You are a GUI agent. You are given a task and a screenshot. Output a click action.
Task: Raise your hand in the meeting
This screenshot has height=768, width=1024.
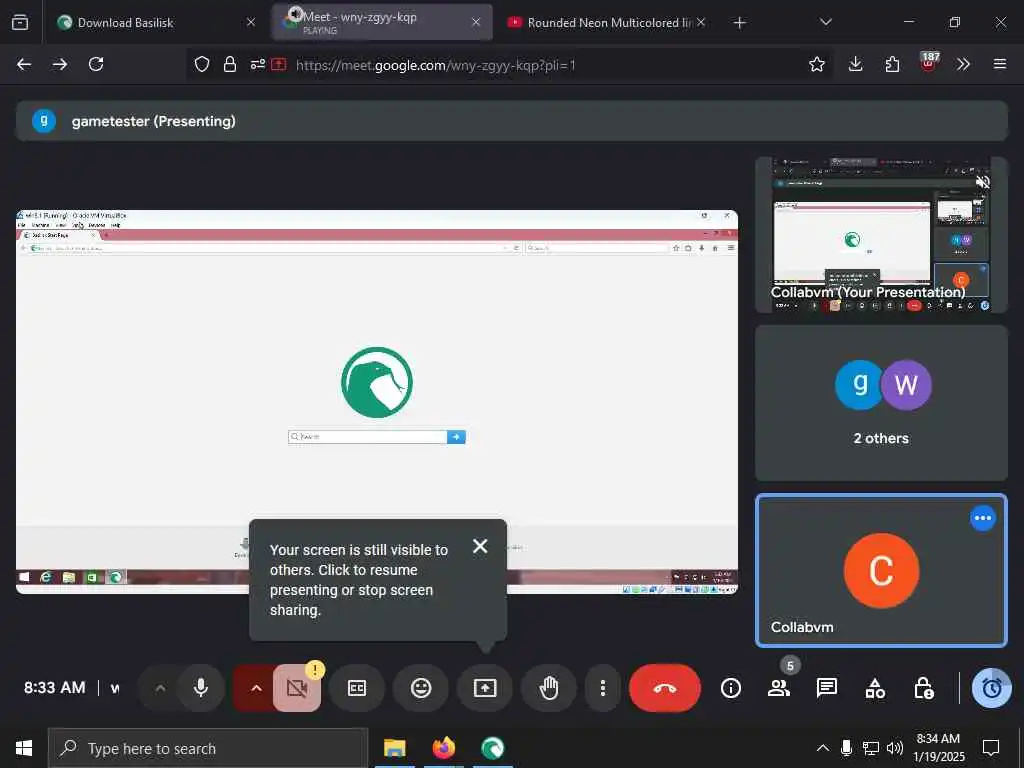point(549,688)
